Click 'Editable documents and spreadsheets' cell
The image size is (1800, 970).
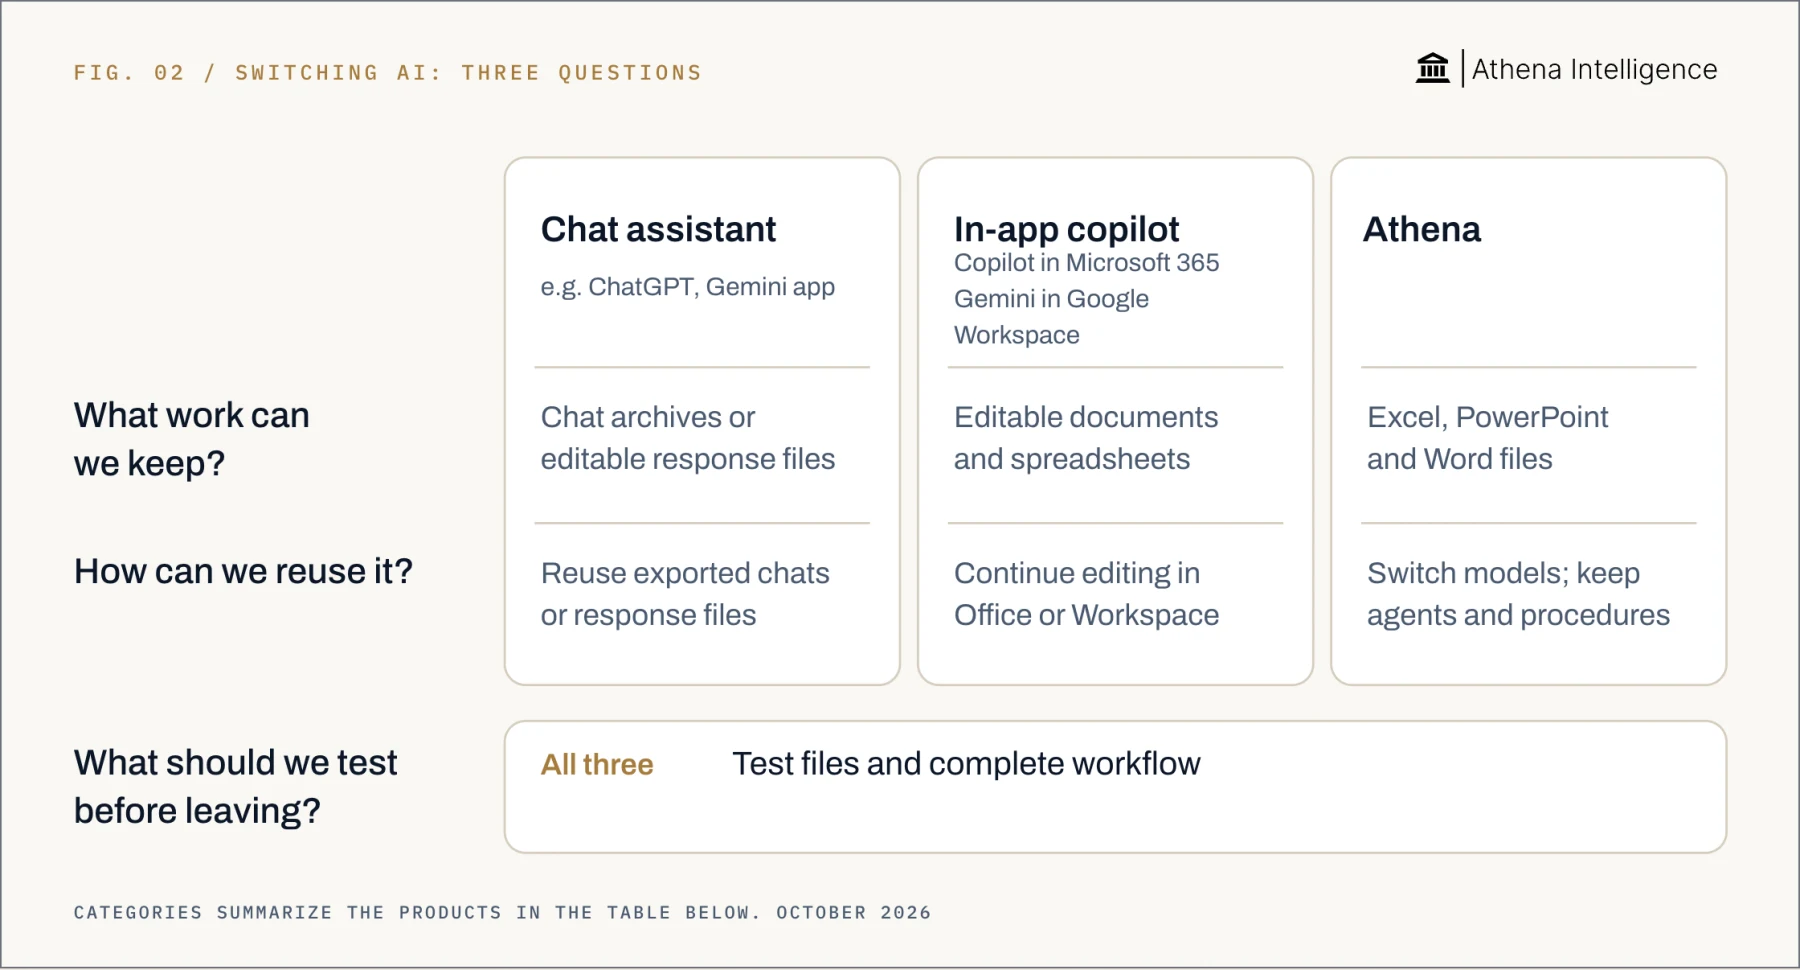pos(1086,438)
